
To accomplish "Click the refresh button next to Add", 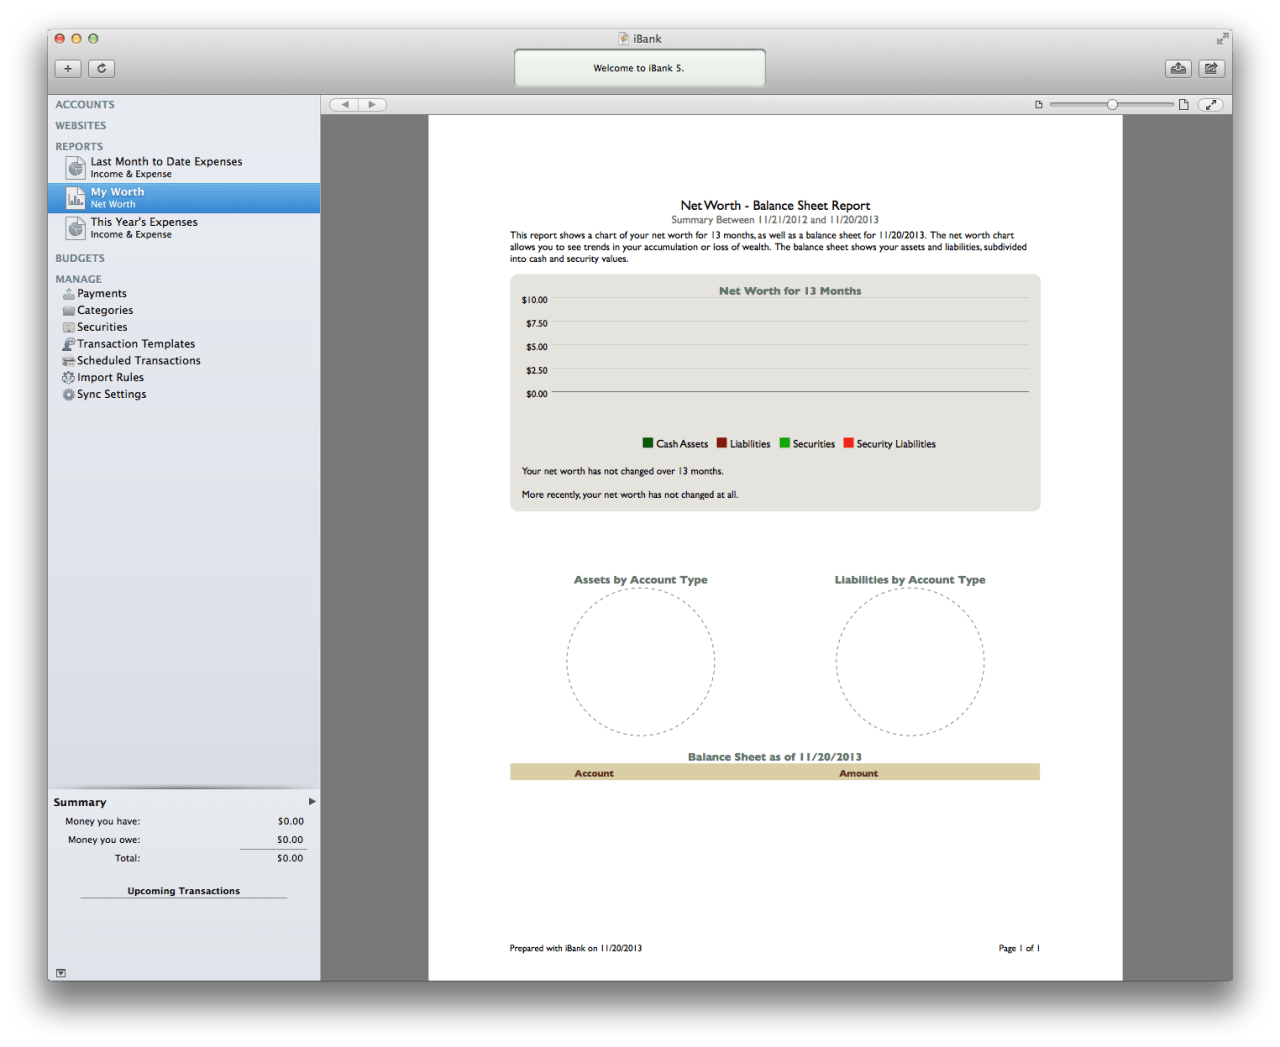I will tap(101, 68).
